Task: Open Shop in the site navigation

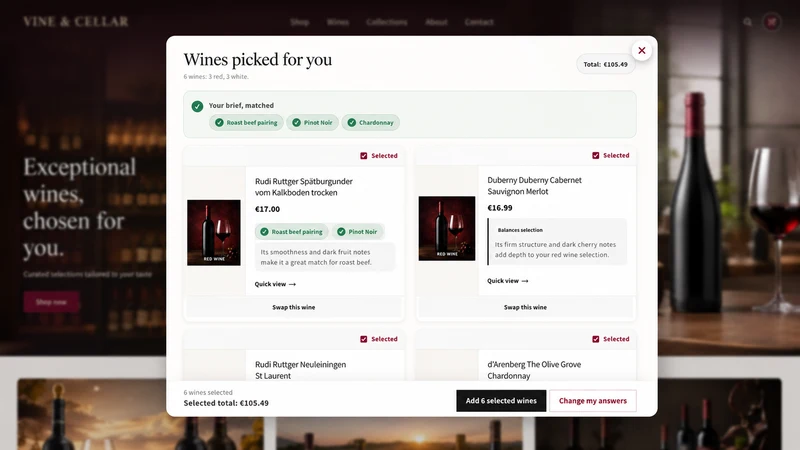Action: click(x=299, y=22)
